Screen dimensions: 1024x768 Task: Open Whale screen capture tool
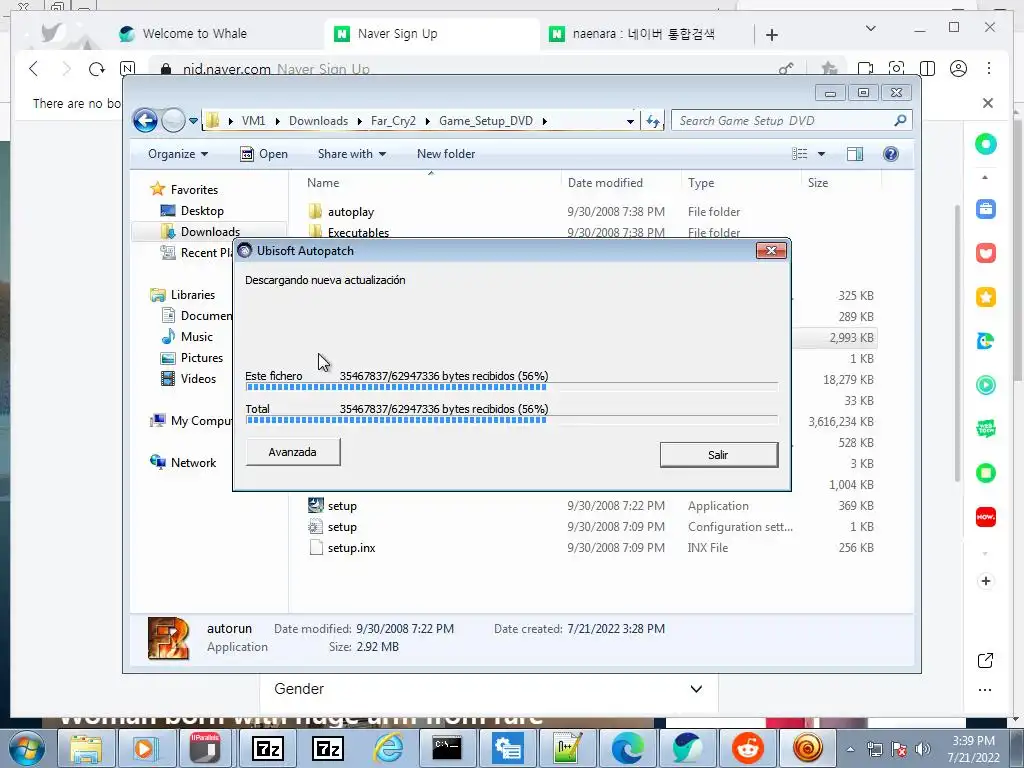(x=897, y=68)
